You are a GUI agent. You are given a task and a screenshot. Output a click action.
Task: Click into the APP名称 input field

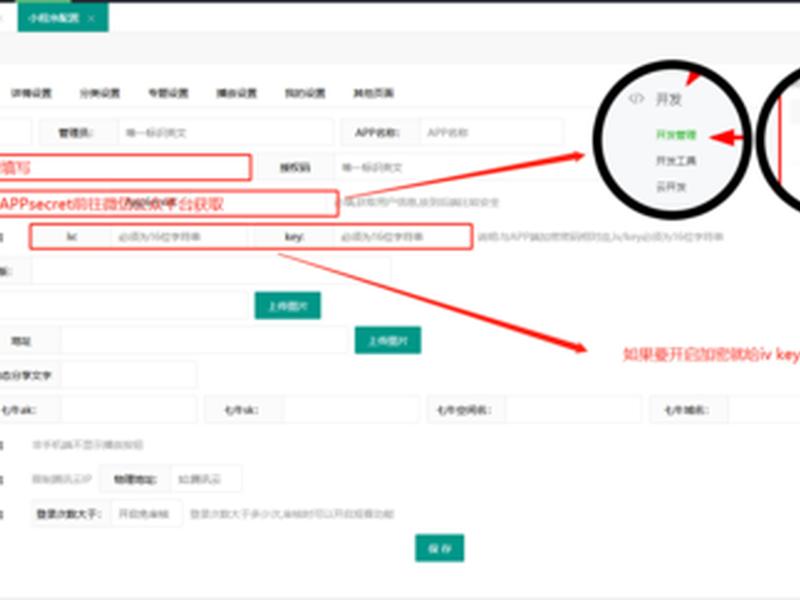(492, 133)
